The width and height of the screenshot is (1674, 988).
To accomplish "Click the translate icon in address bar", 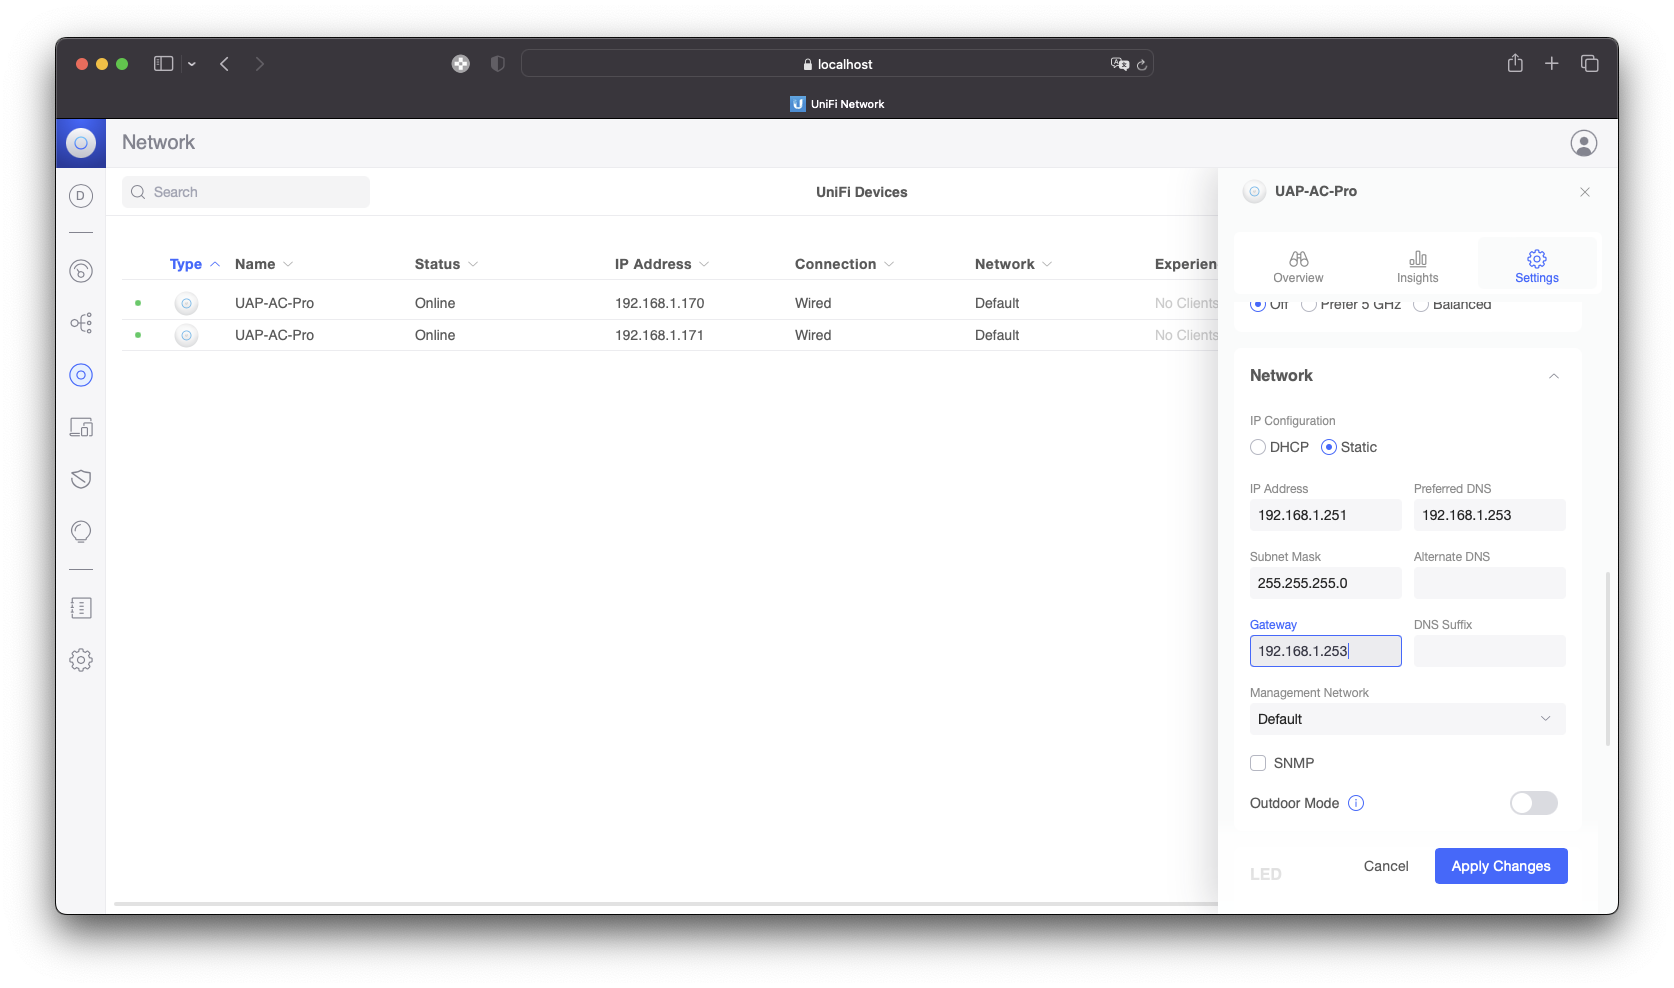I will (x=1119, y=64).
